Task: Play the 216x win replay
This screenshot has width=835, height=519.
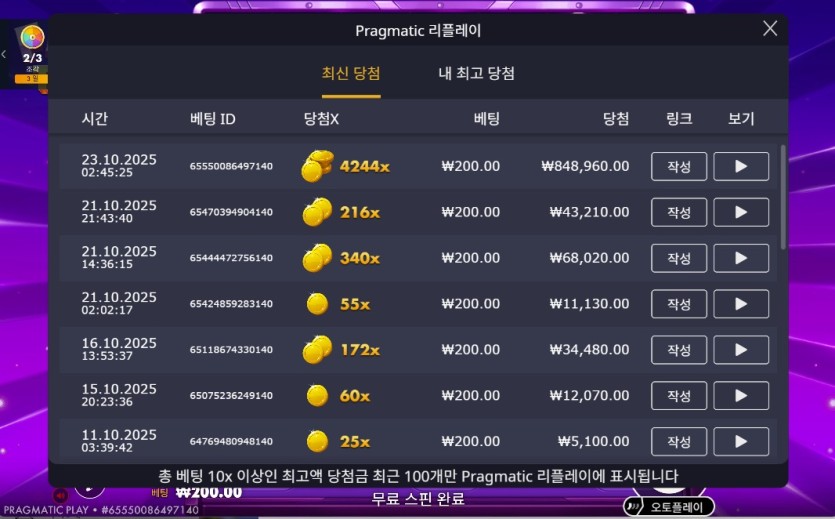Action: 741,212
